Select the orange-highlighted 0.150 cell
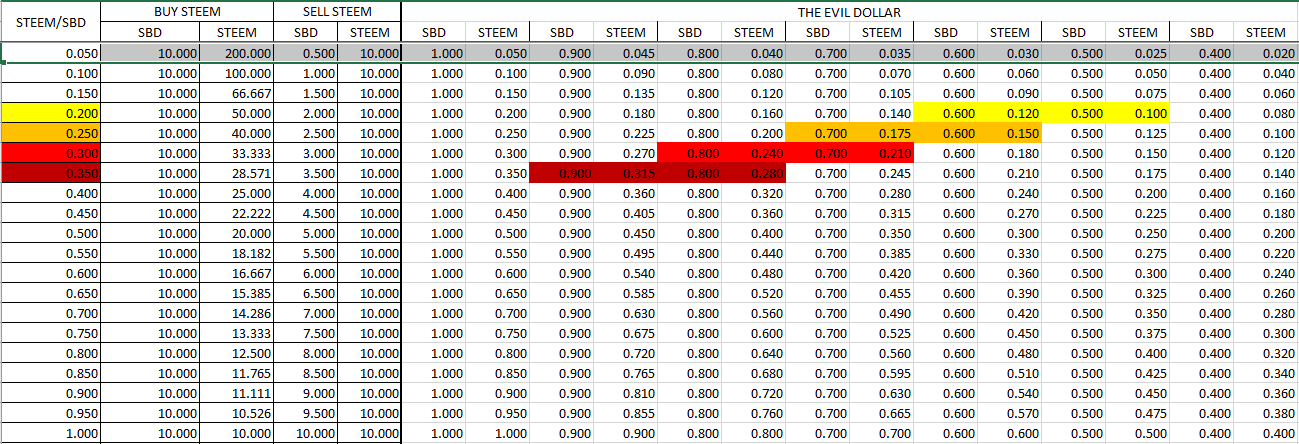This screenshot has height=444, width=1299. [x=1010, y=133]
